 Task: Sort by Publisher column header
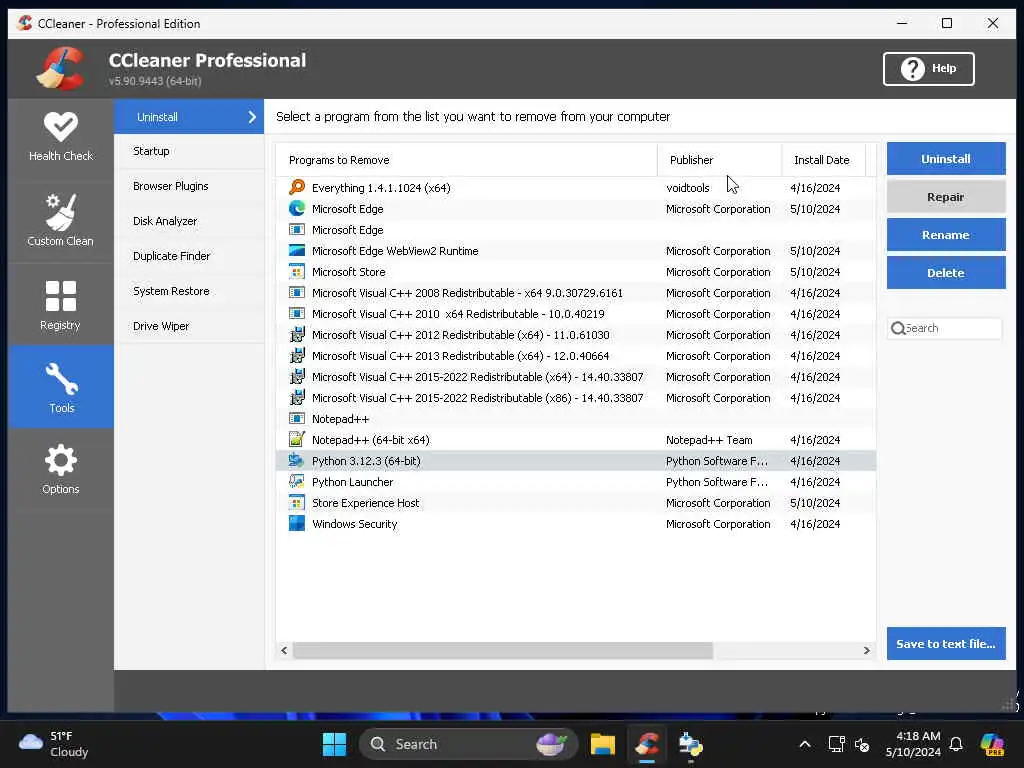pos(719,160)
